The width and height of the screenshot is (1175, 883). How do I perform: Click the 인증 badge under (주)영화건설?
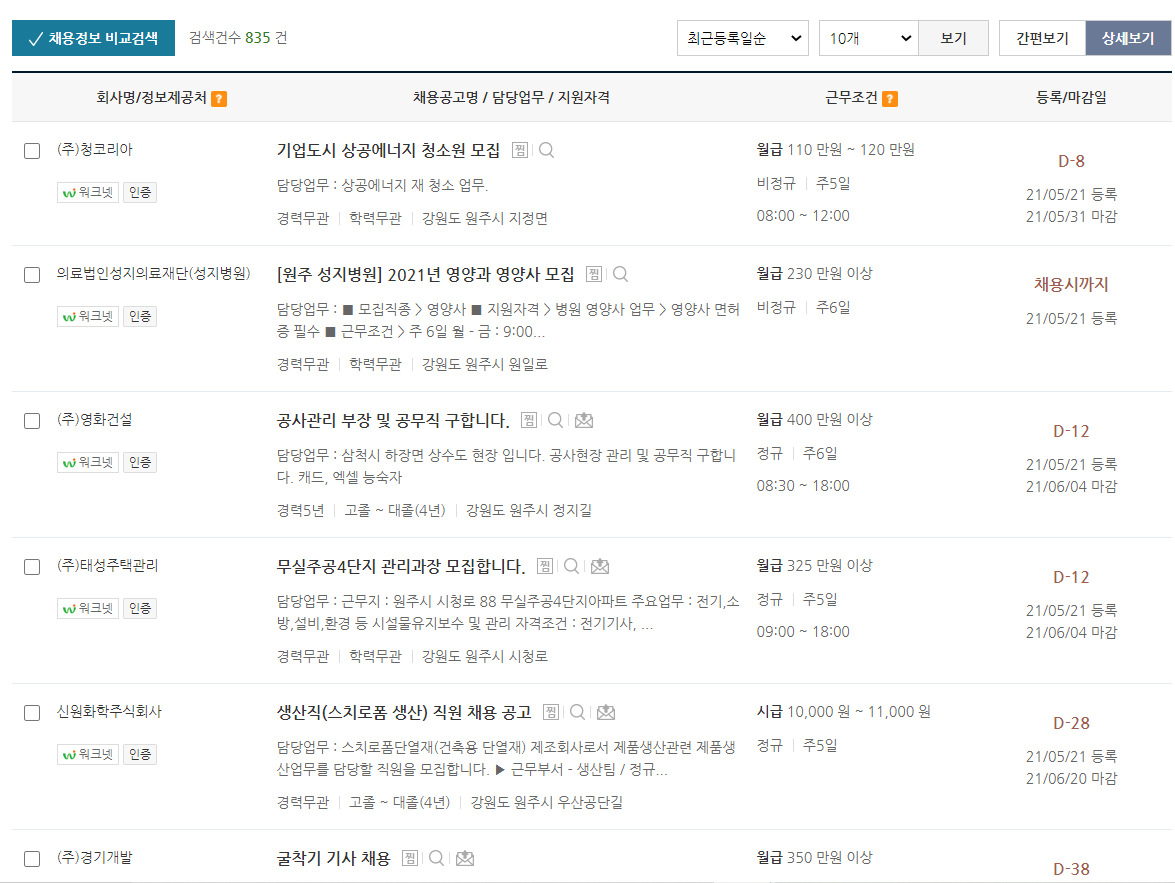click(140, 462)
